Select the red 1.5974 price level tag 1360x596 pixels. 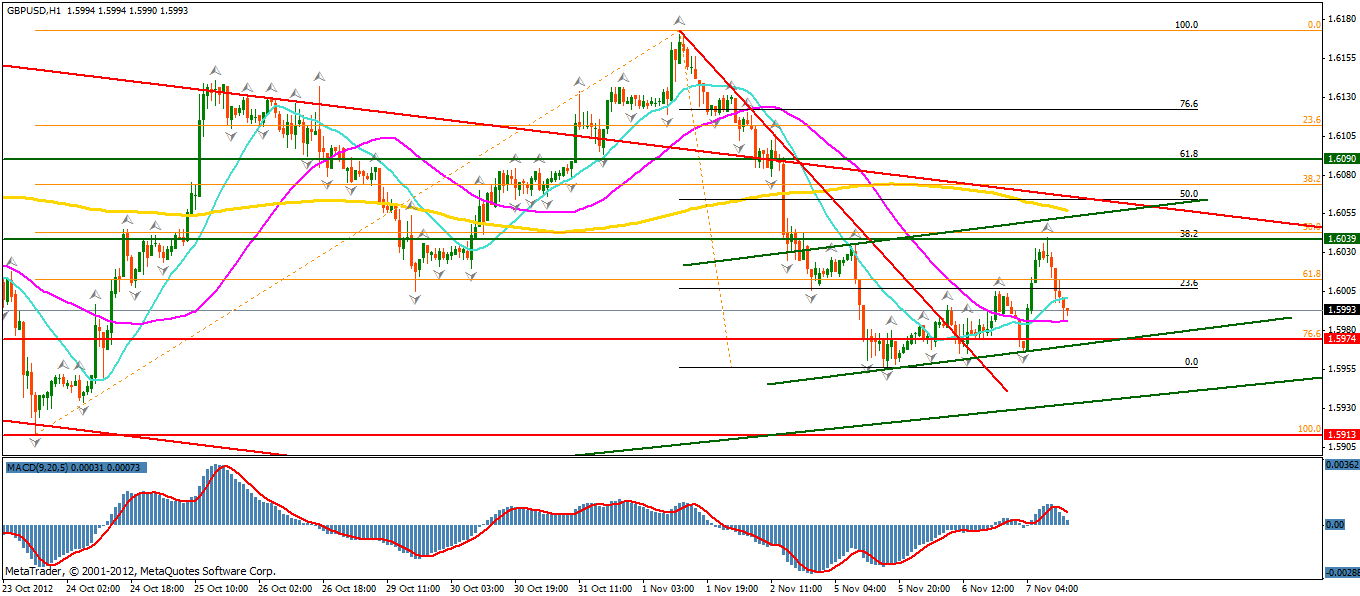(x=1340, y=339)
